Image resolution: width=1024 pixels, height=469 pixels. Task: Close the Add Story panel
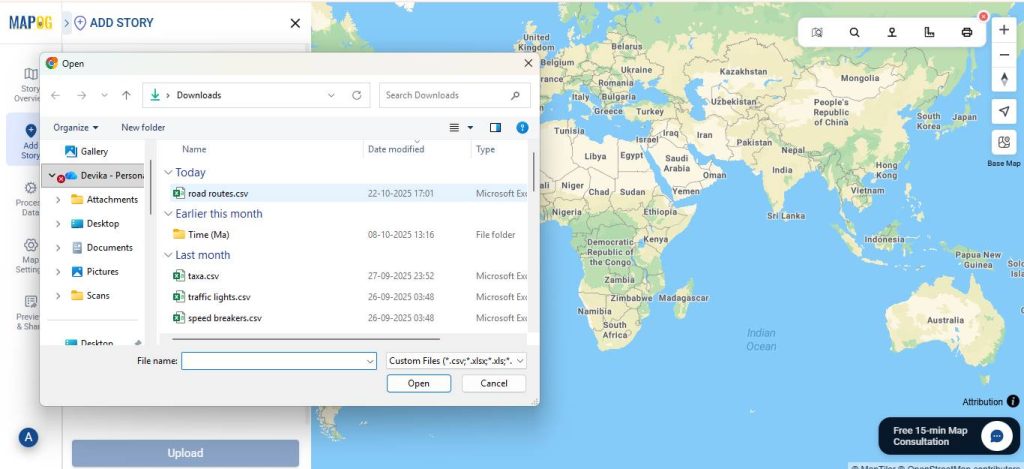point(295,23)
